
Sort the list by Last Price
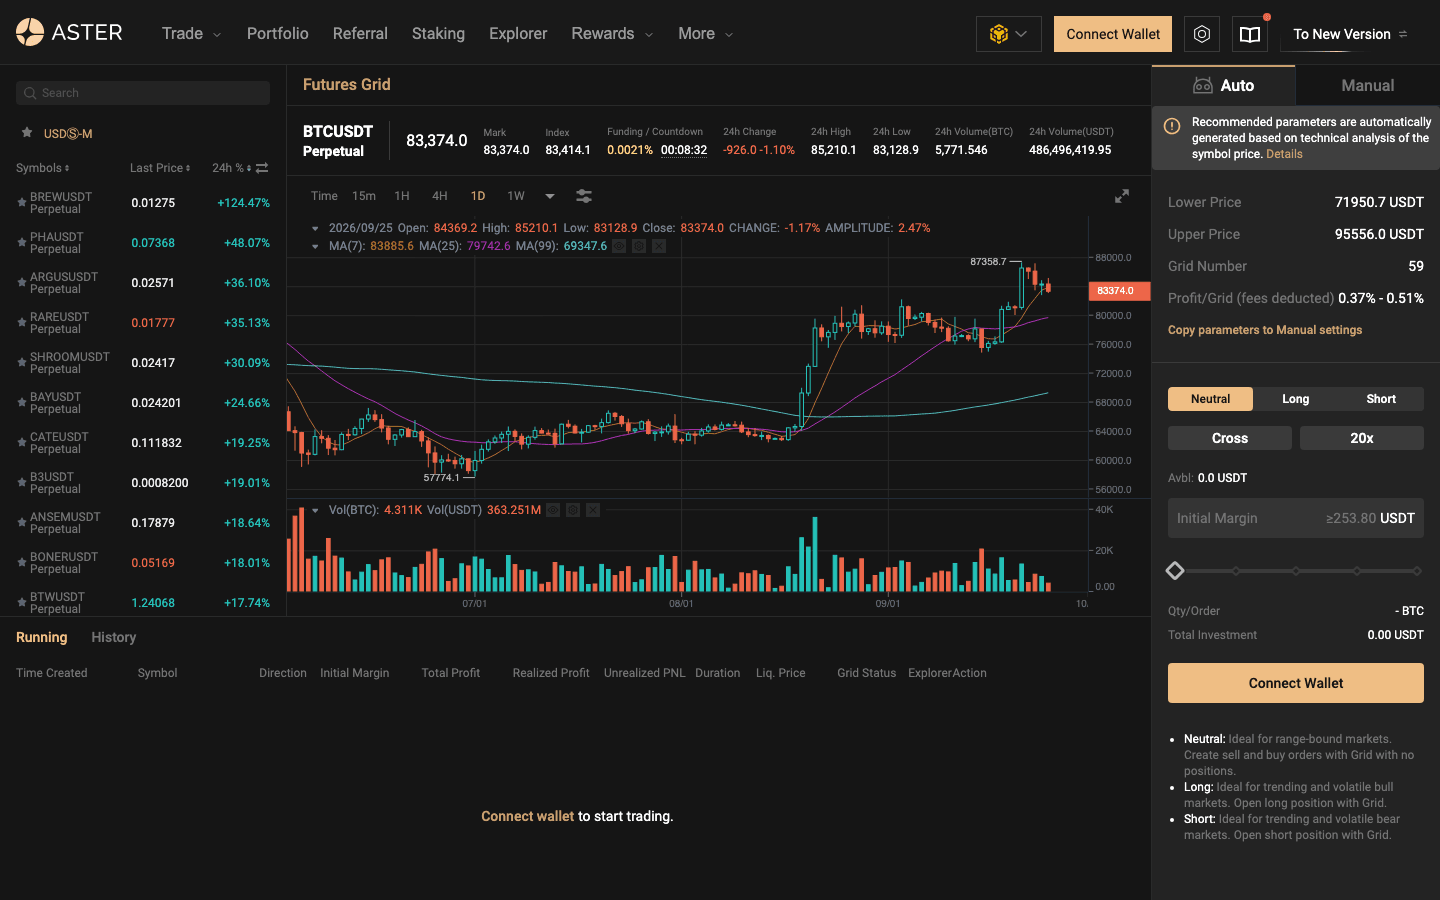click(x=160, y=168)
